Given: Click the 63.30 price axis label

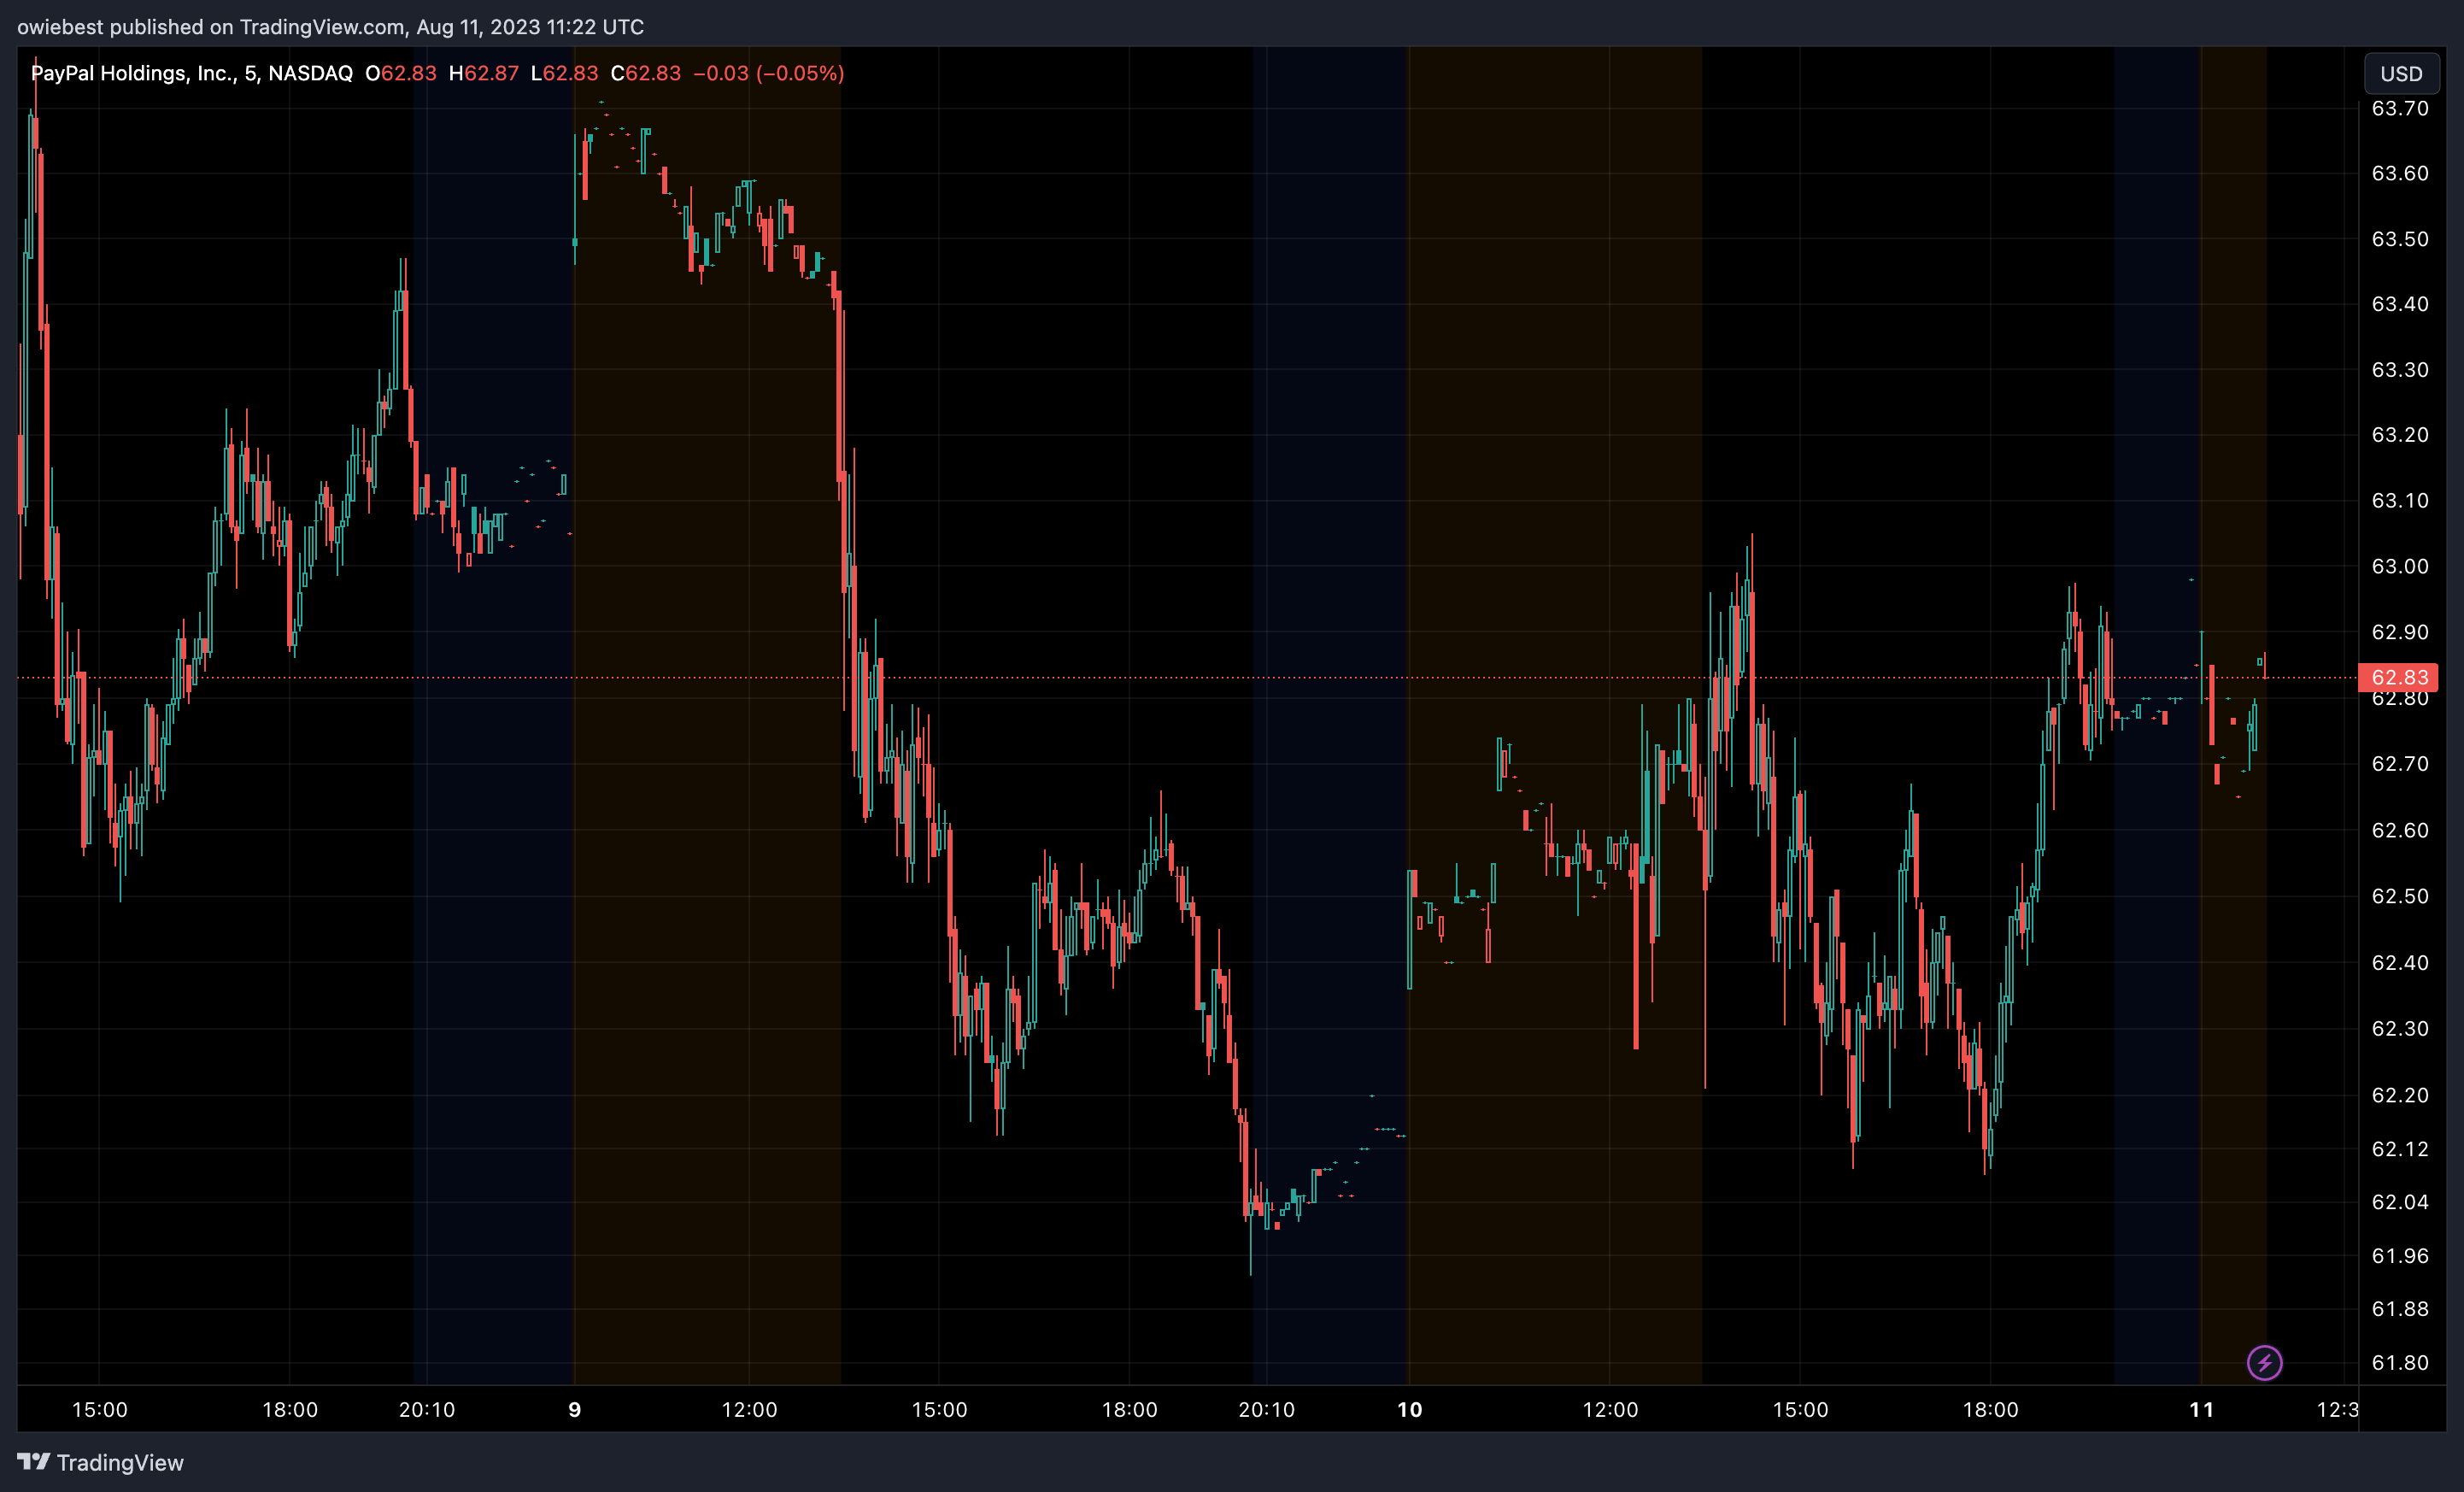Looking at the screenshot, I should pos(2400,370).
